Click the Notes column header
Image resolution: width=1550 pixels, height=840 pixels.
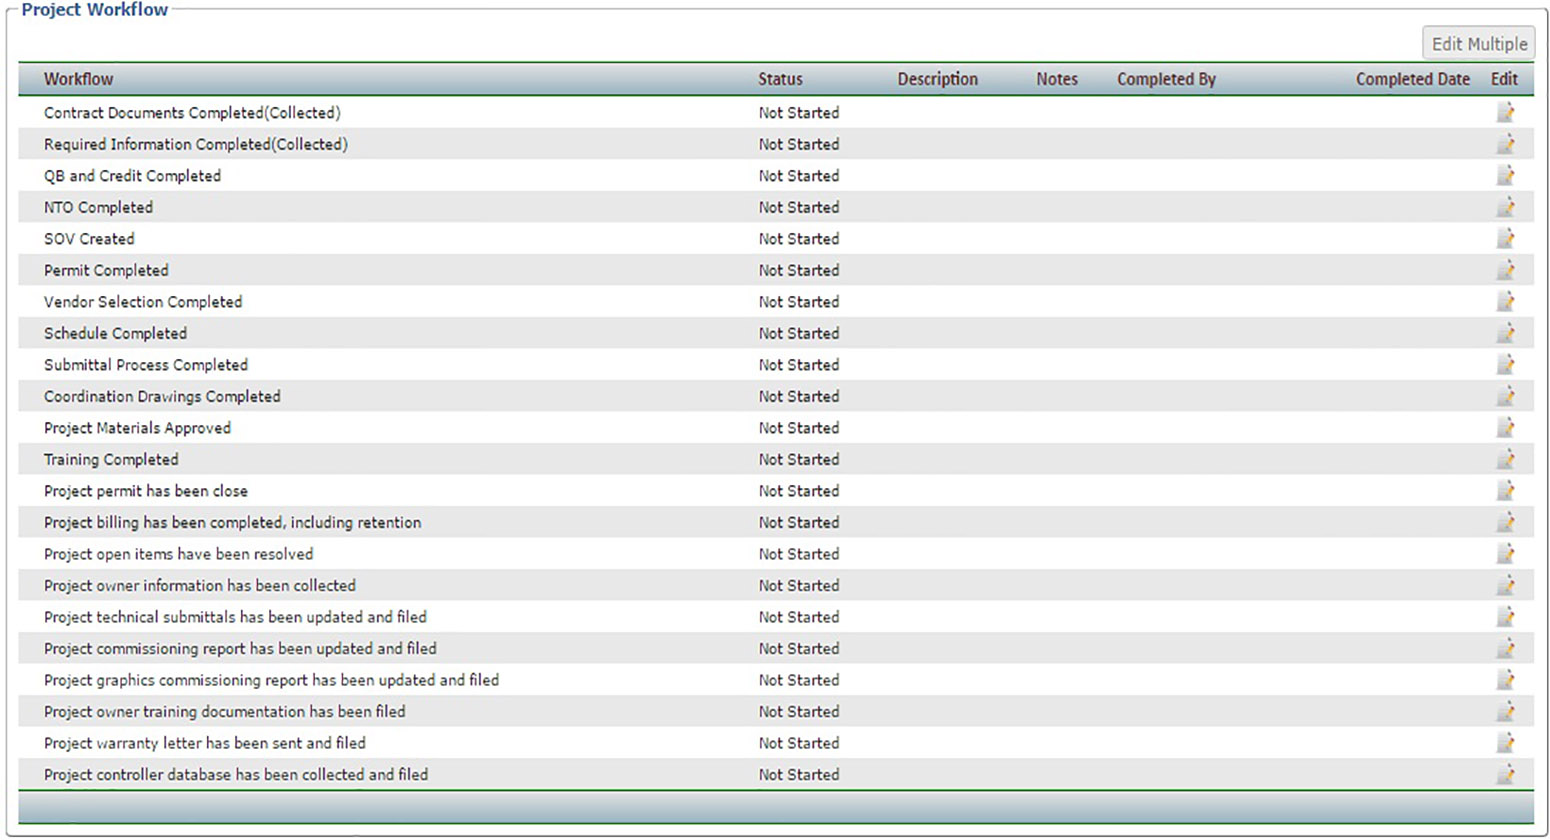tap(1056, 79)
